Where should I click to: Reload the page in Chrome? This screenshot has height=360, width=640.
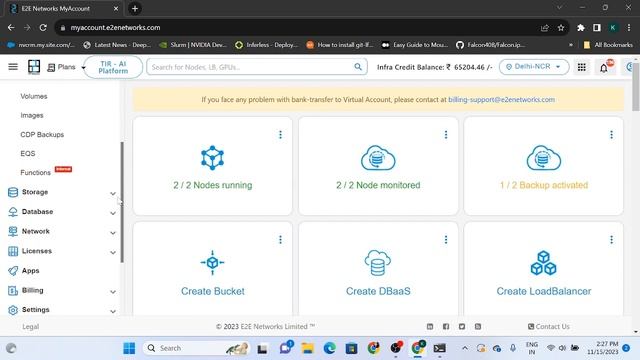(43, 28)
